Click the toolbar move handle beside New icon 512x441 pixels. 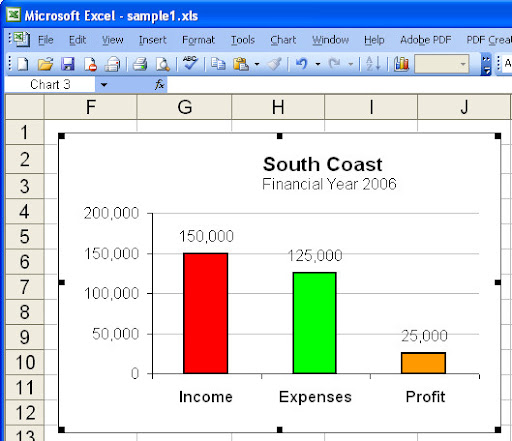click(10, 63)
